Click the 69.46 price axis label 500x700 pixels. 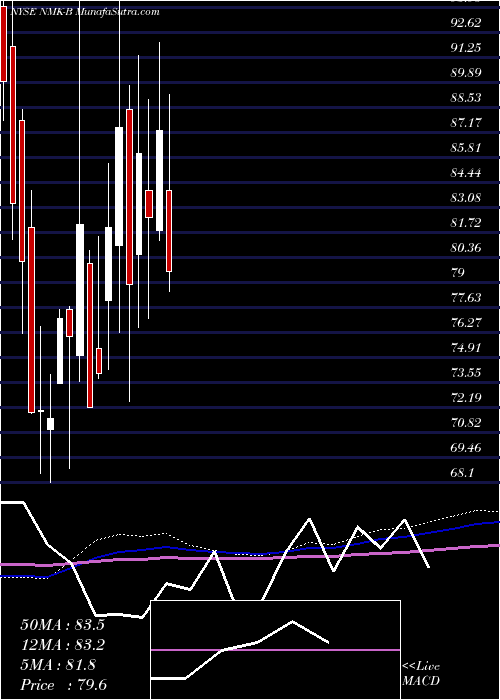pos(466,447)
